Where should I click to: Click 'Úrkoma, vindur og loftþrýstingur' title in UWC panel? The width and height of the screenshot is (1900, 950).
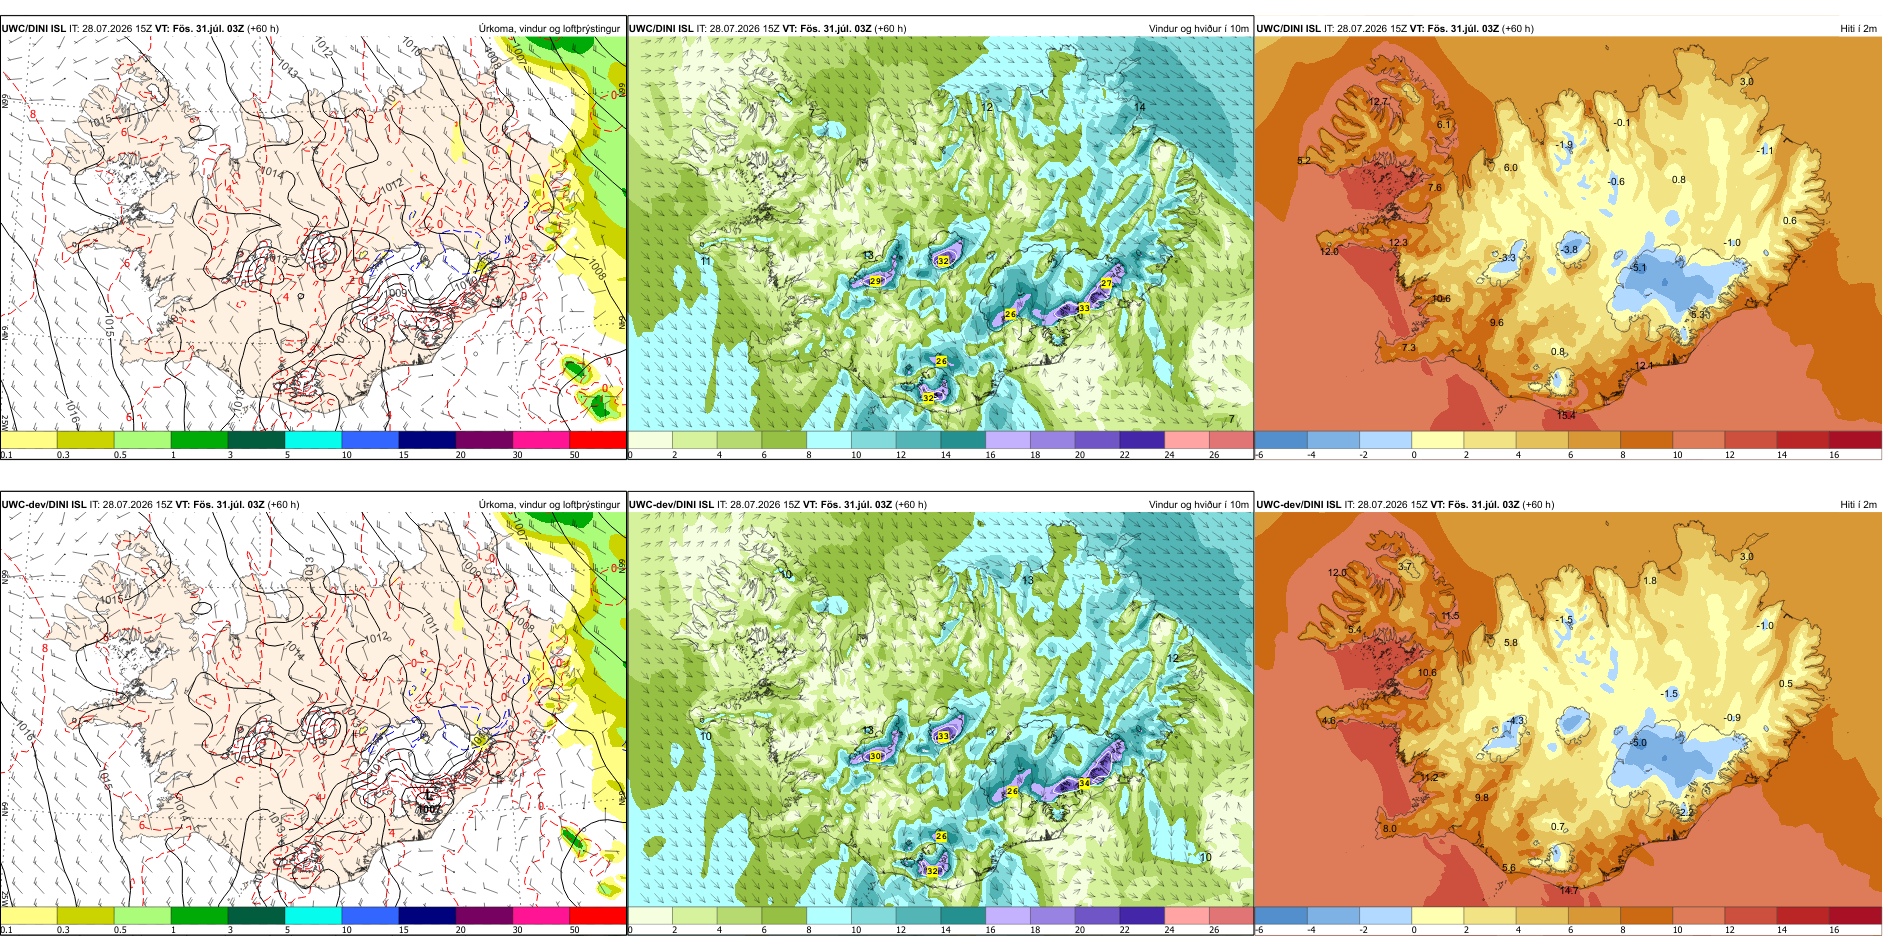pos(549,29)
